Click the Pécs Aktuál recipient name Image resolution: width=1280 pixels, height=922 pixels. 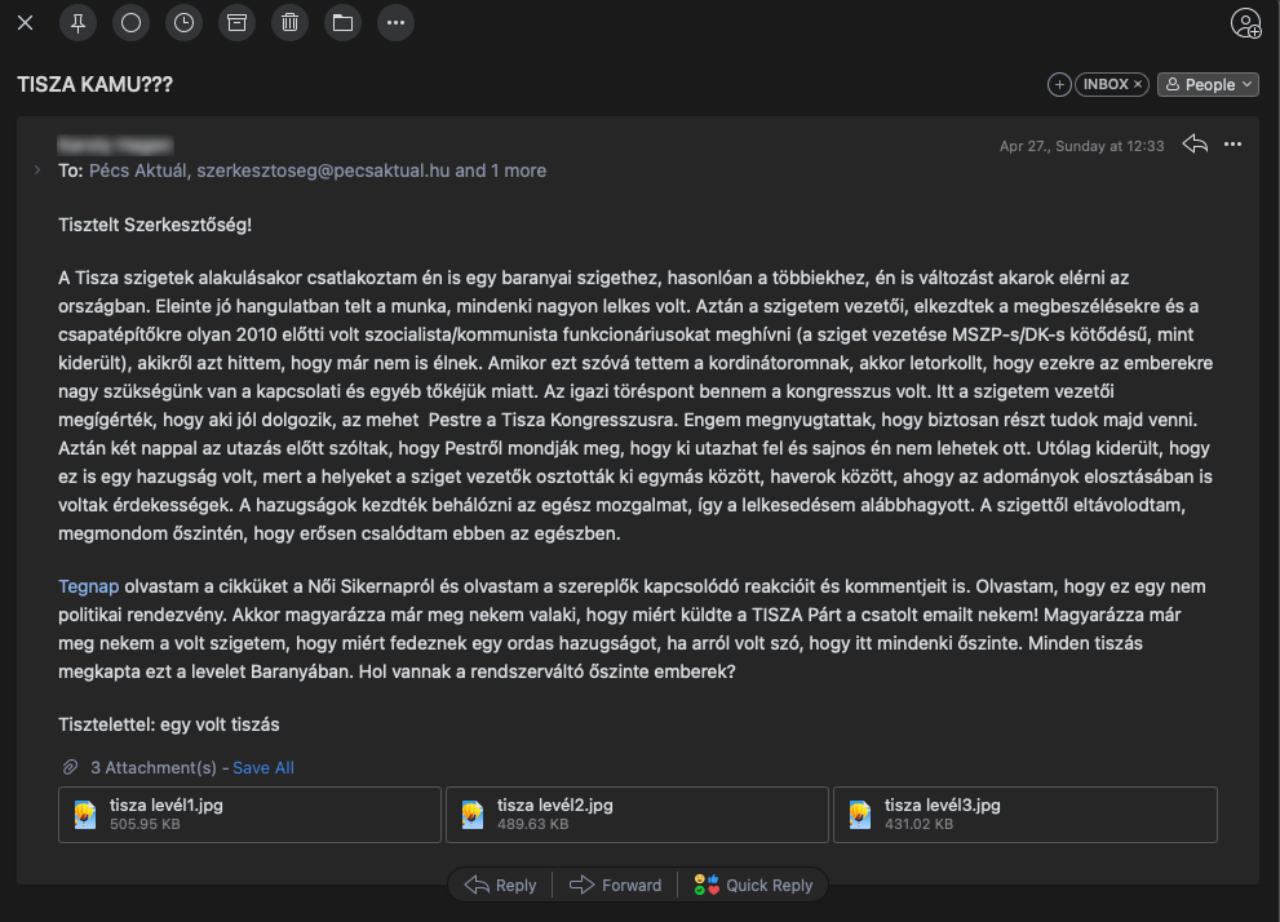click(x=139, y=171)
